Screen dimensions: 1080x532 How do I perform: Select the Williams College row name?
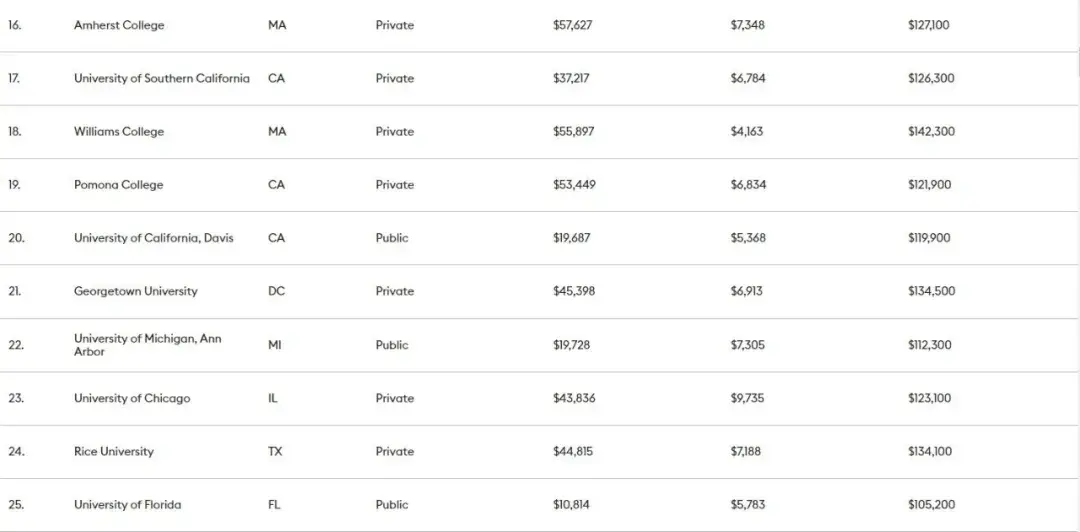point(119,131)
